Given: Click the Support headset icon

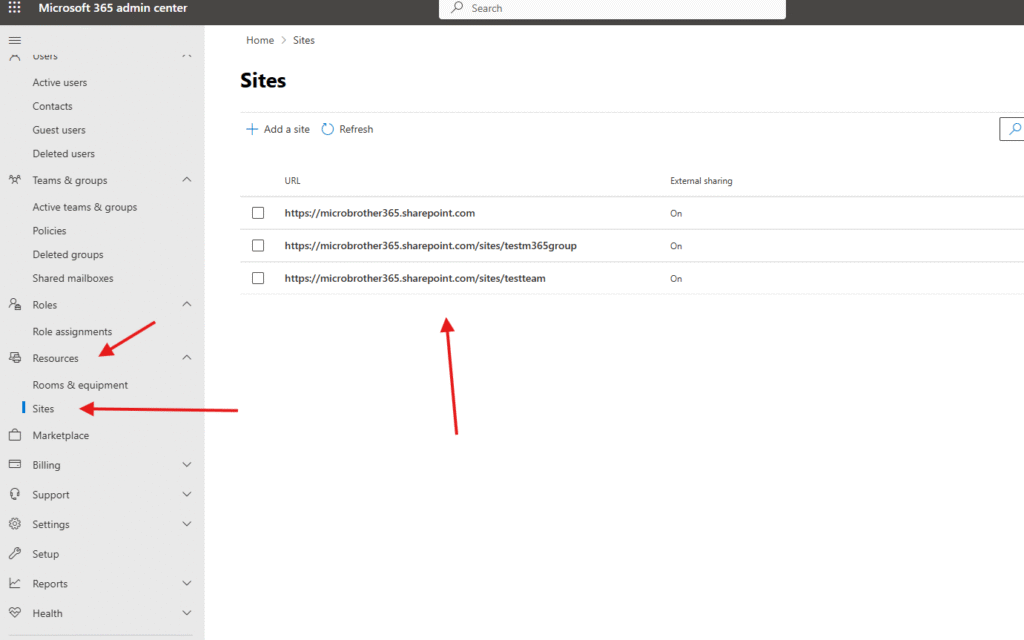Looking at the screenshot, I should (x=14, y=495).
